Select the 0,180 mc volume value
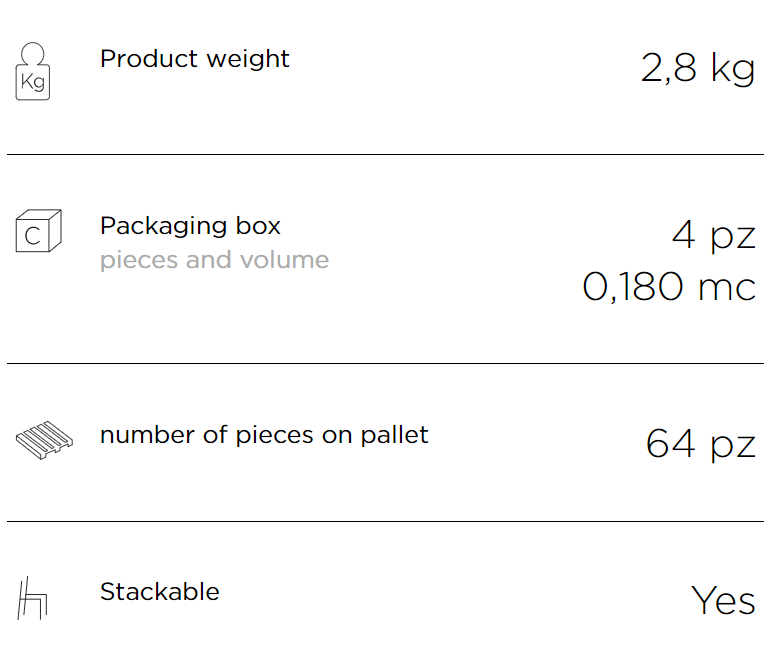This screenshot has width=778, height=662. (x=669, y=287)
